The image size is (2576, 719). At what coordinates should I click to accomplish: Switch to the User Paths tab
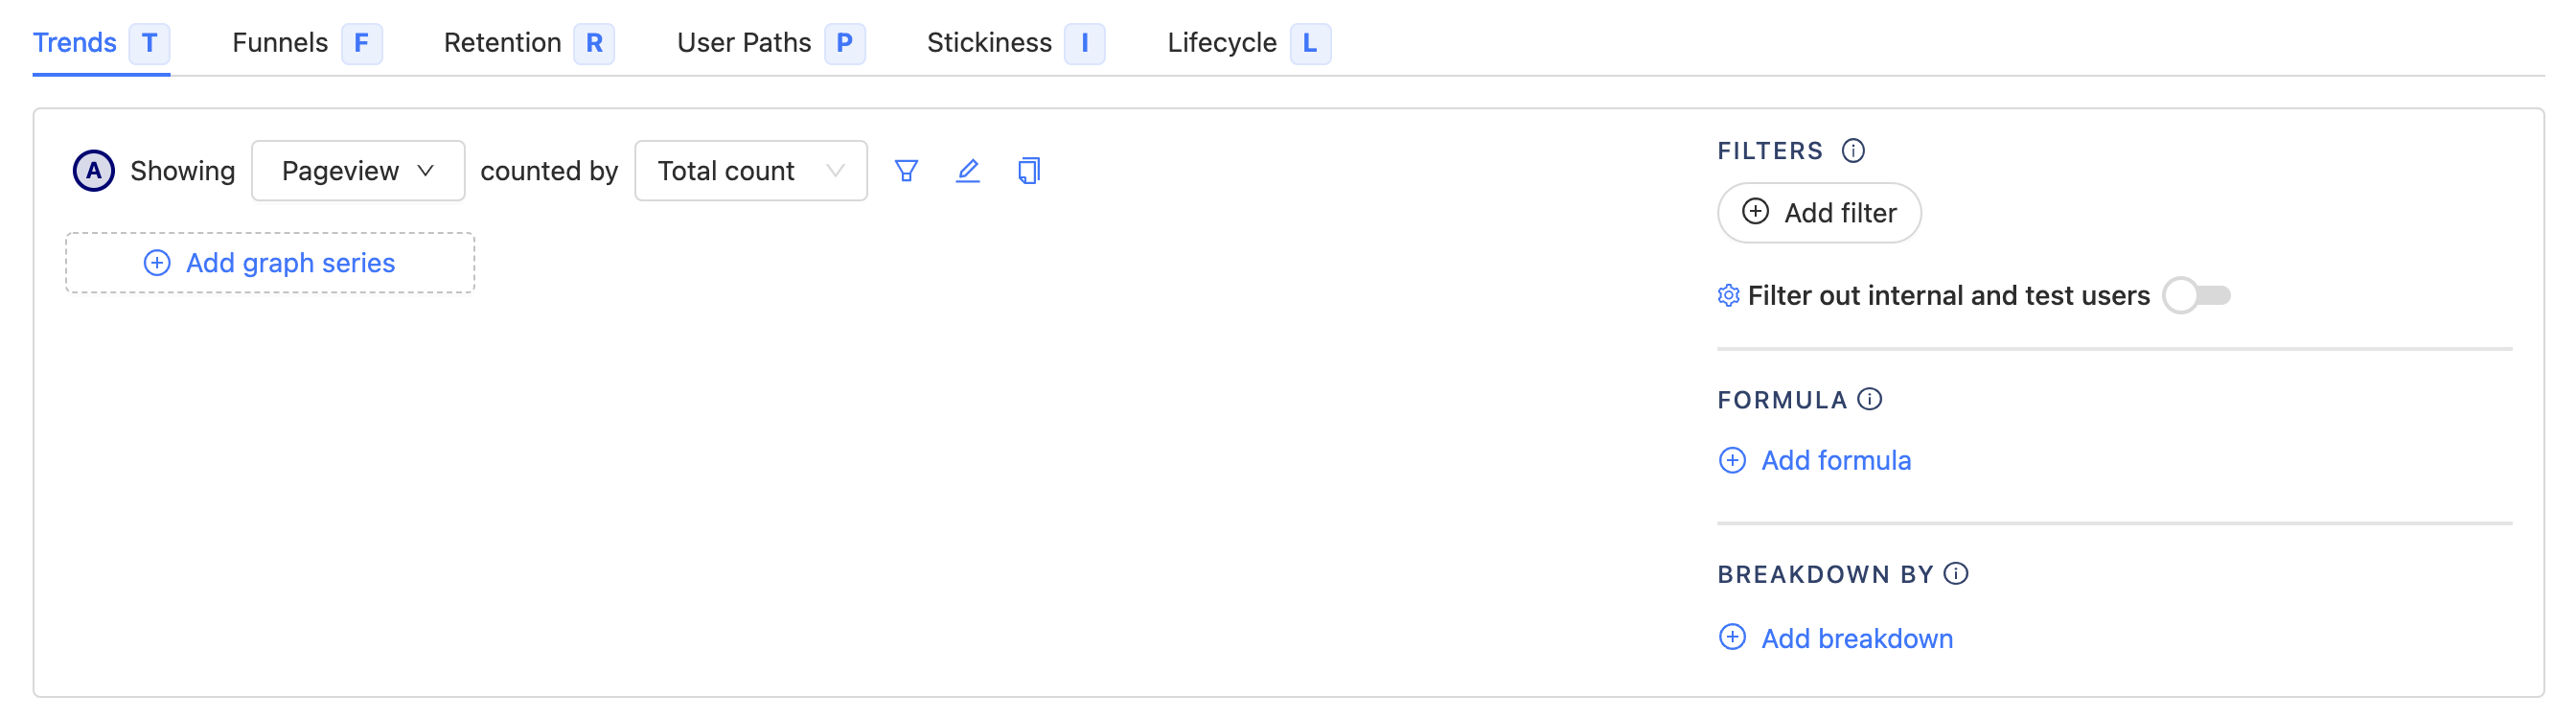tap(744, 42)
